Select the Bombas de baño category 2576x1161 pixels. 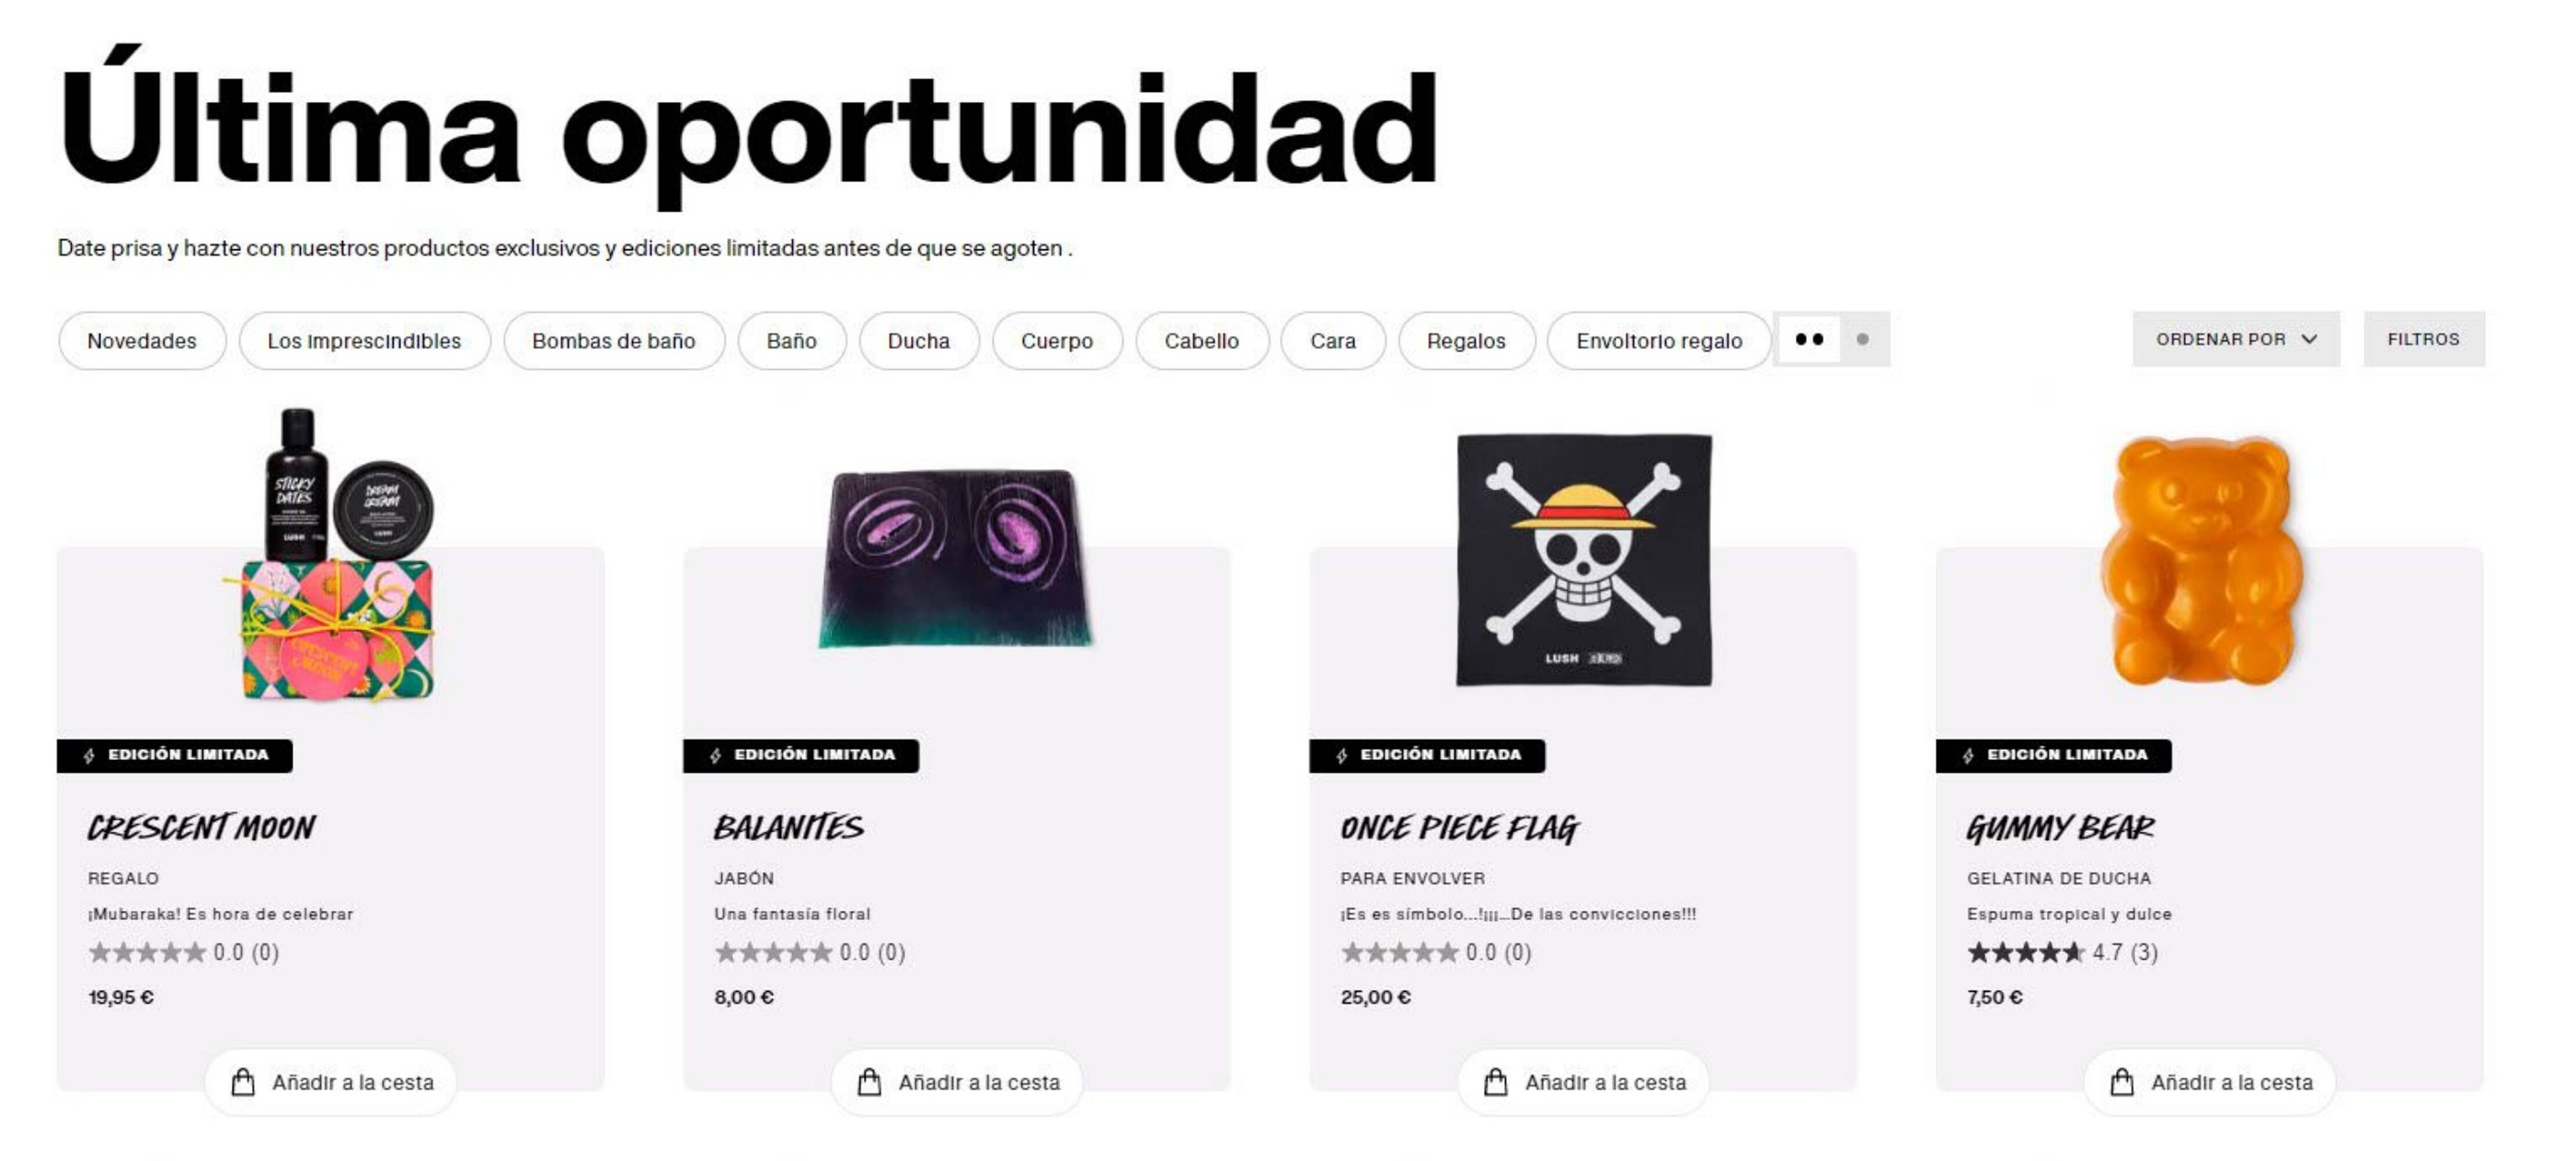614,341
